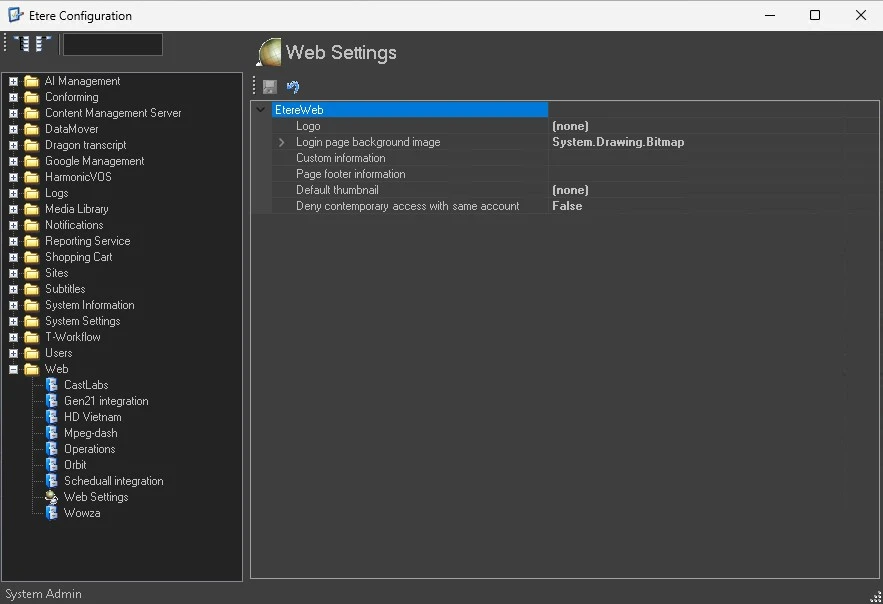Expand the AI Management folder
The height and width of the screenshot is (604, 883).
(x=14, y=81)
